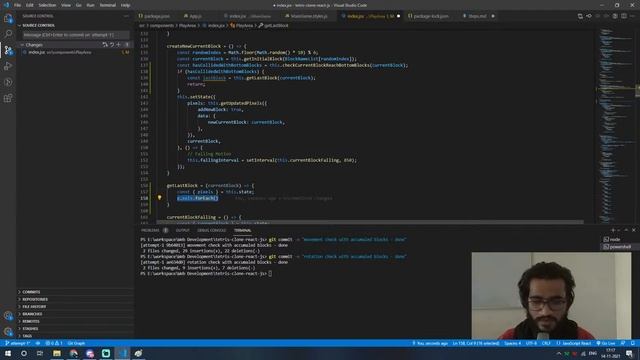Click errors and warnings count in status bar
Viewport: 640px width, 360px height.
pyautogui.click(x=54, y=343)
